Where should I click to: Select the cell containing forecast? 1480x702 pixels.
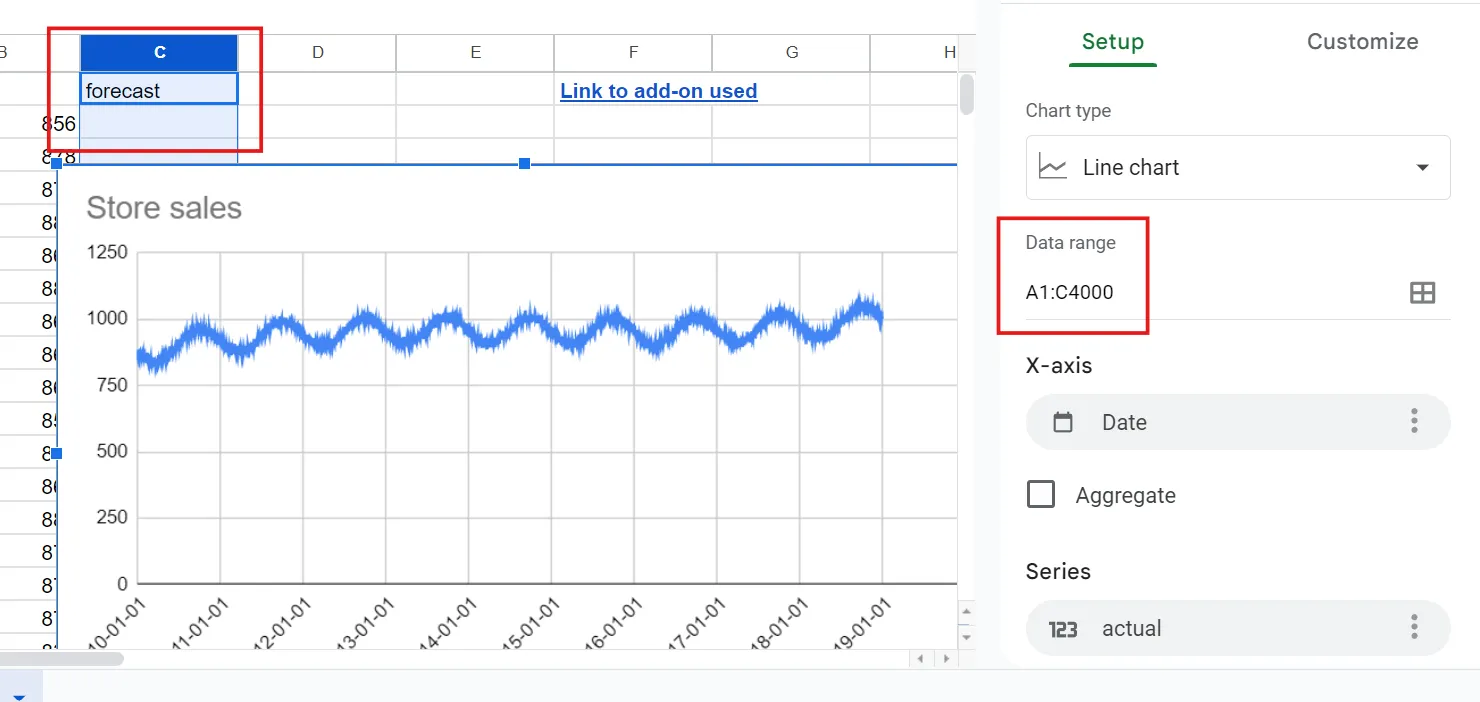point(158,89)
